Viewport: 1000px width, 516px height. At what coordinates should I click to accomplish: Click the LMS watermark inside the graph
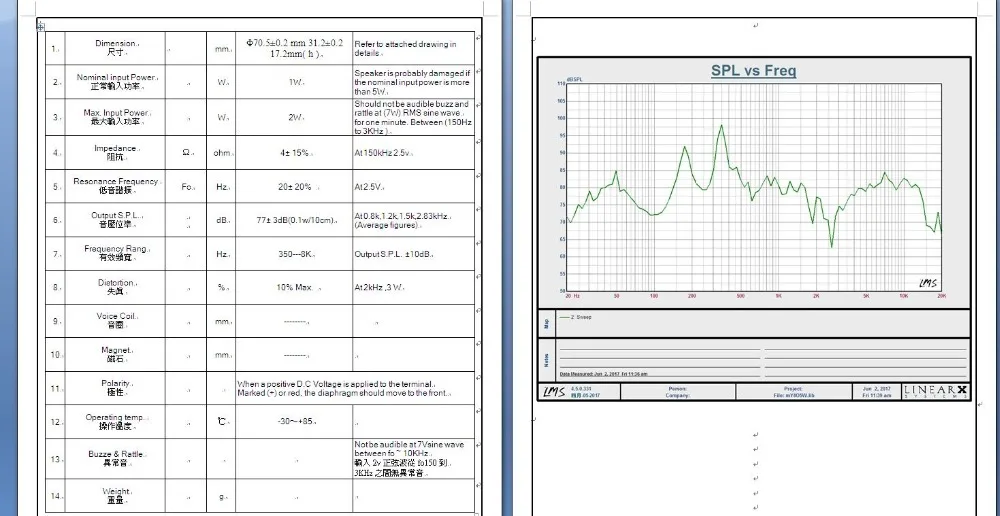(x=928, y=283)
